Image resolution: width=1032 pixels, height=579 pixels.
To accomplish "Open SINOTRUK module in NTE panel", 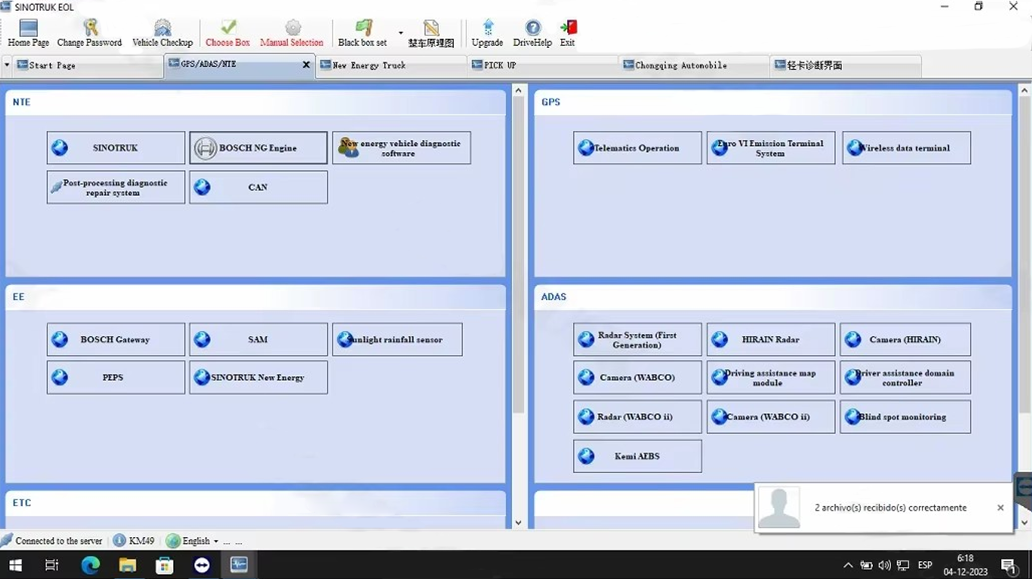I will pos(116,148).
